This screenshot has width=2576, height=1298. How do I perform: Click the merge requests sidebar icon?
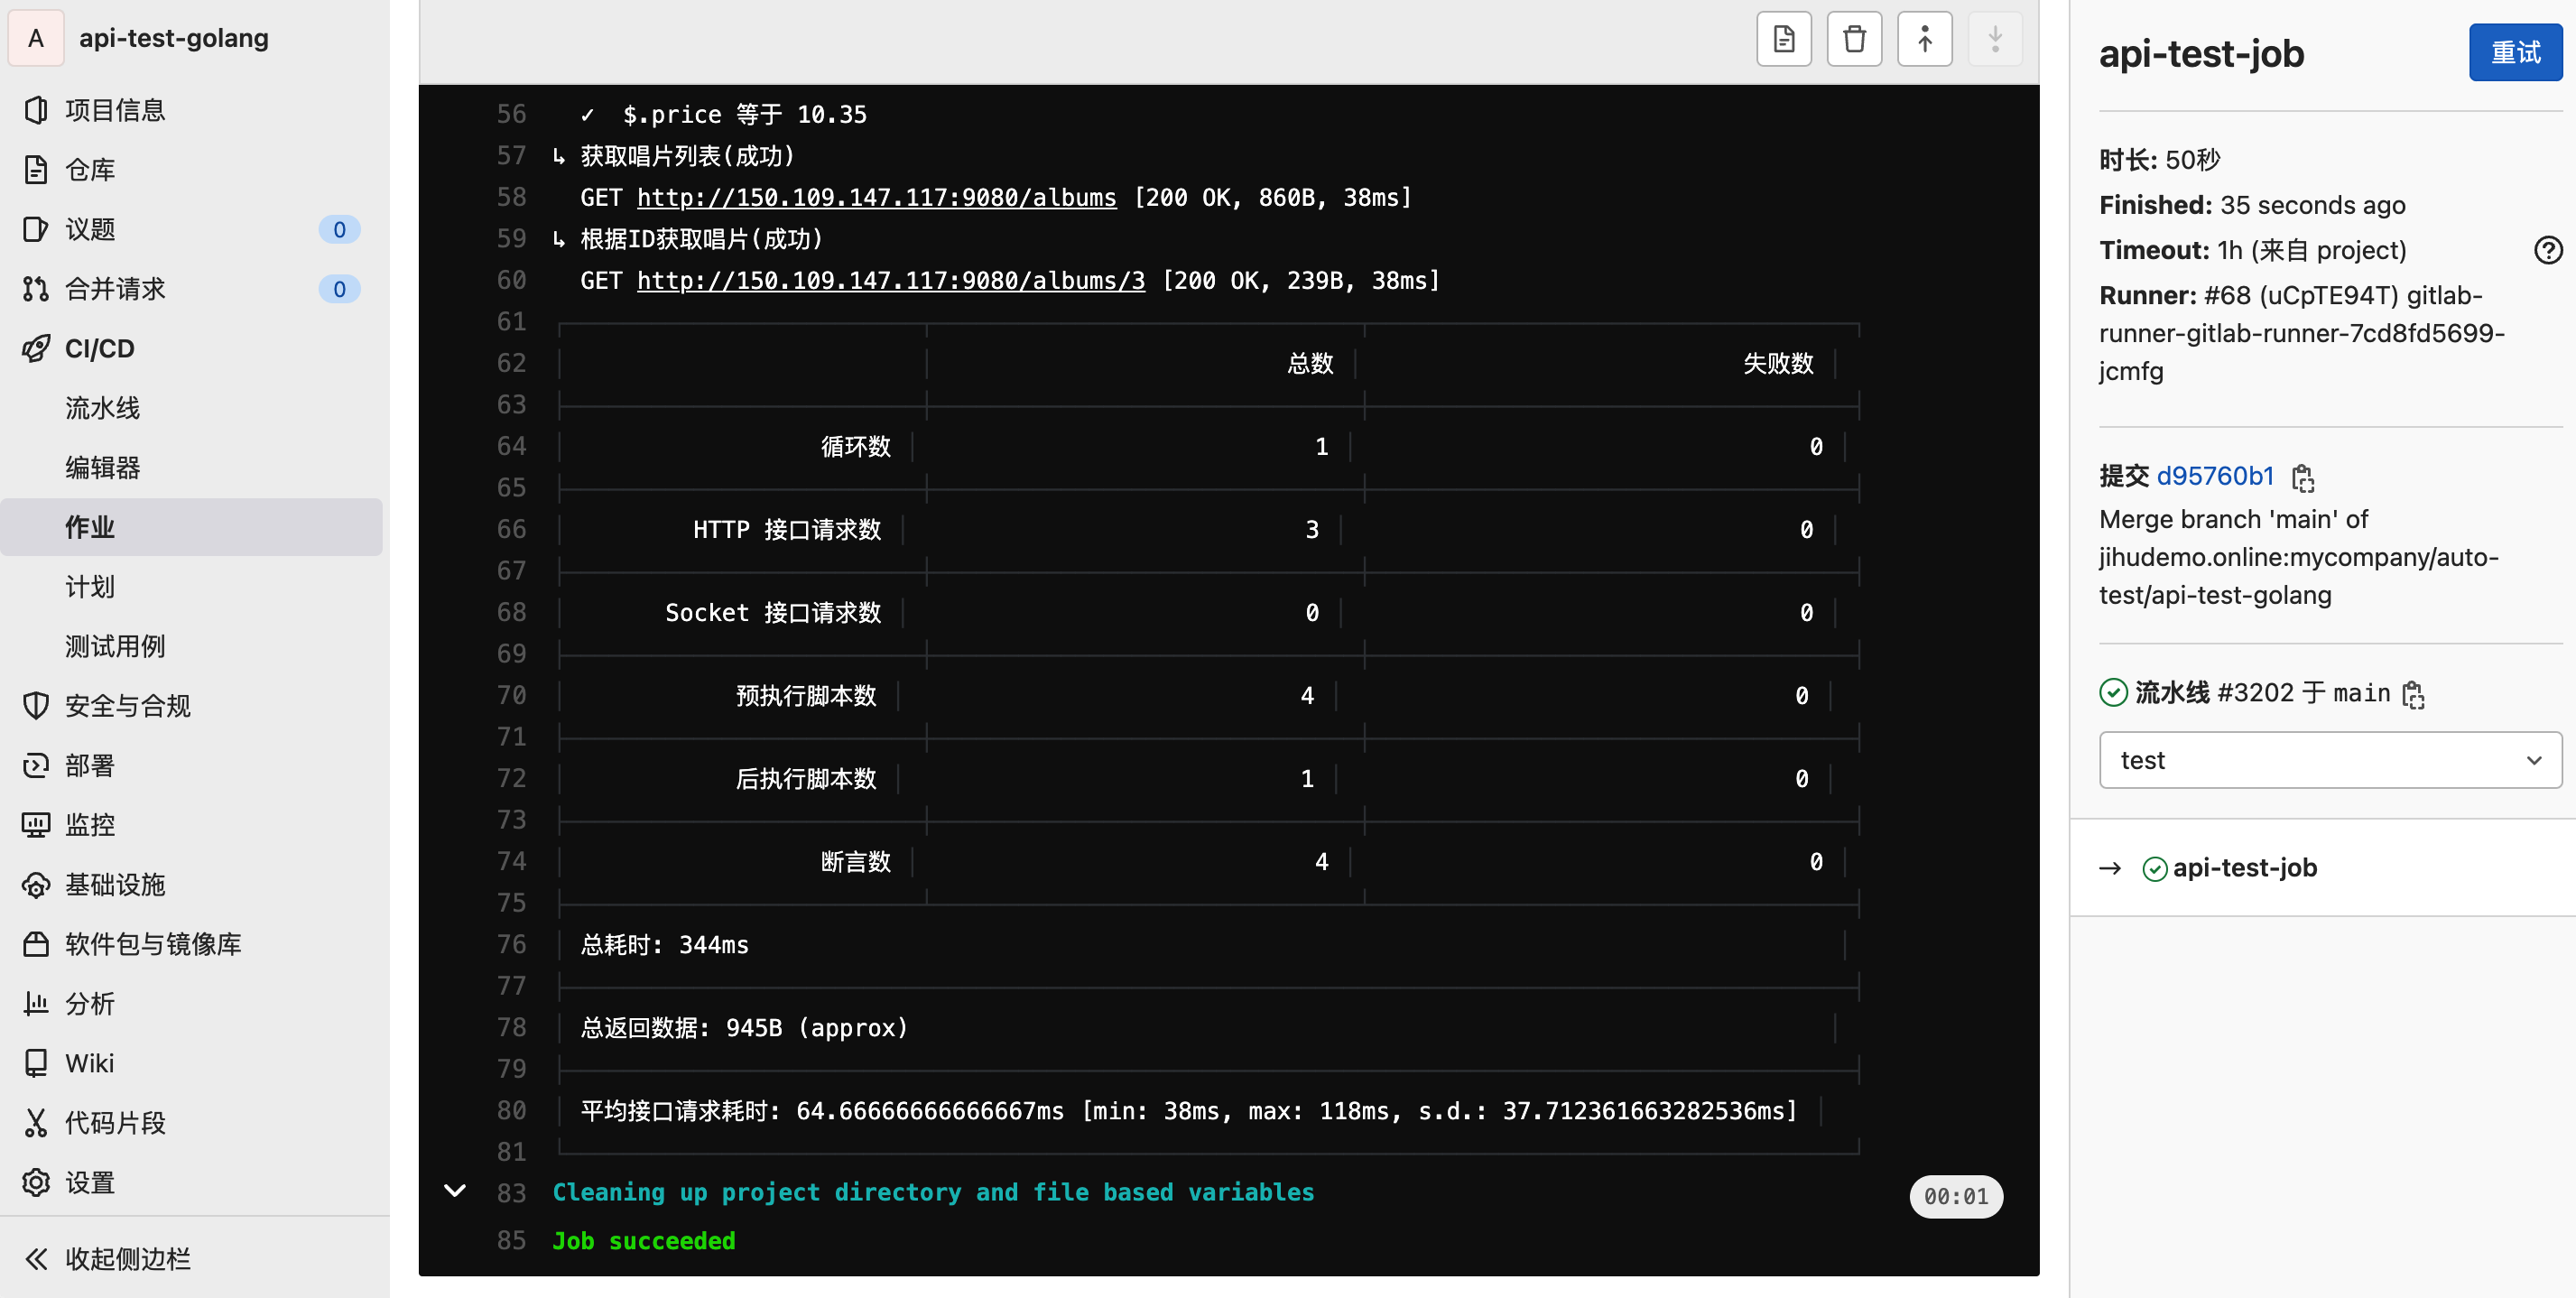[x=36, y=289]
